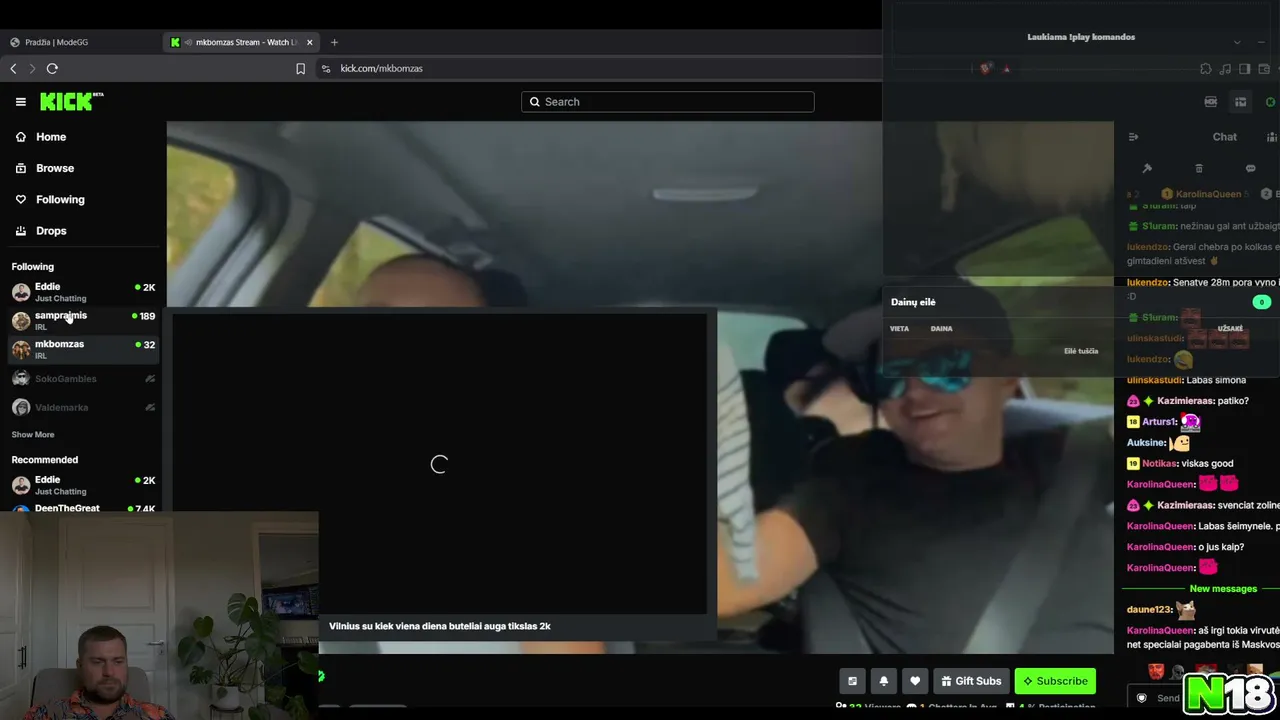Viewport: 1280px width, 720px height.
Task: Reload the Kick page
Action: pyautogui.click(x=52, y=68)
